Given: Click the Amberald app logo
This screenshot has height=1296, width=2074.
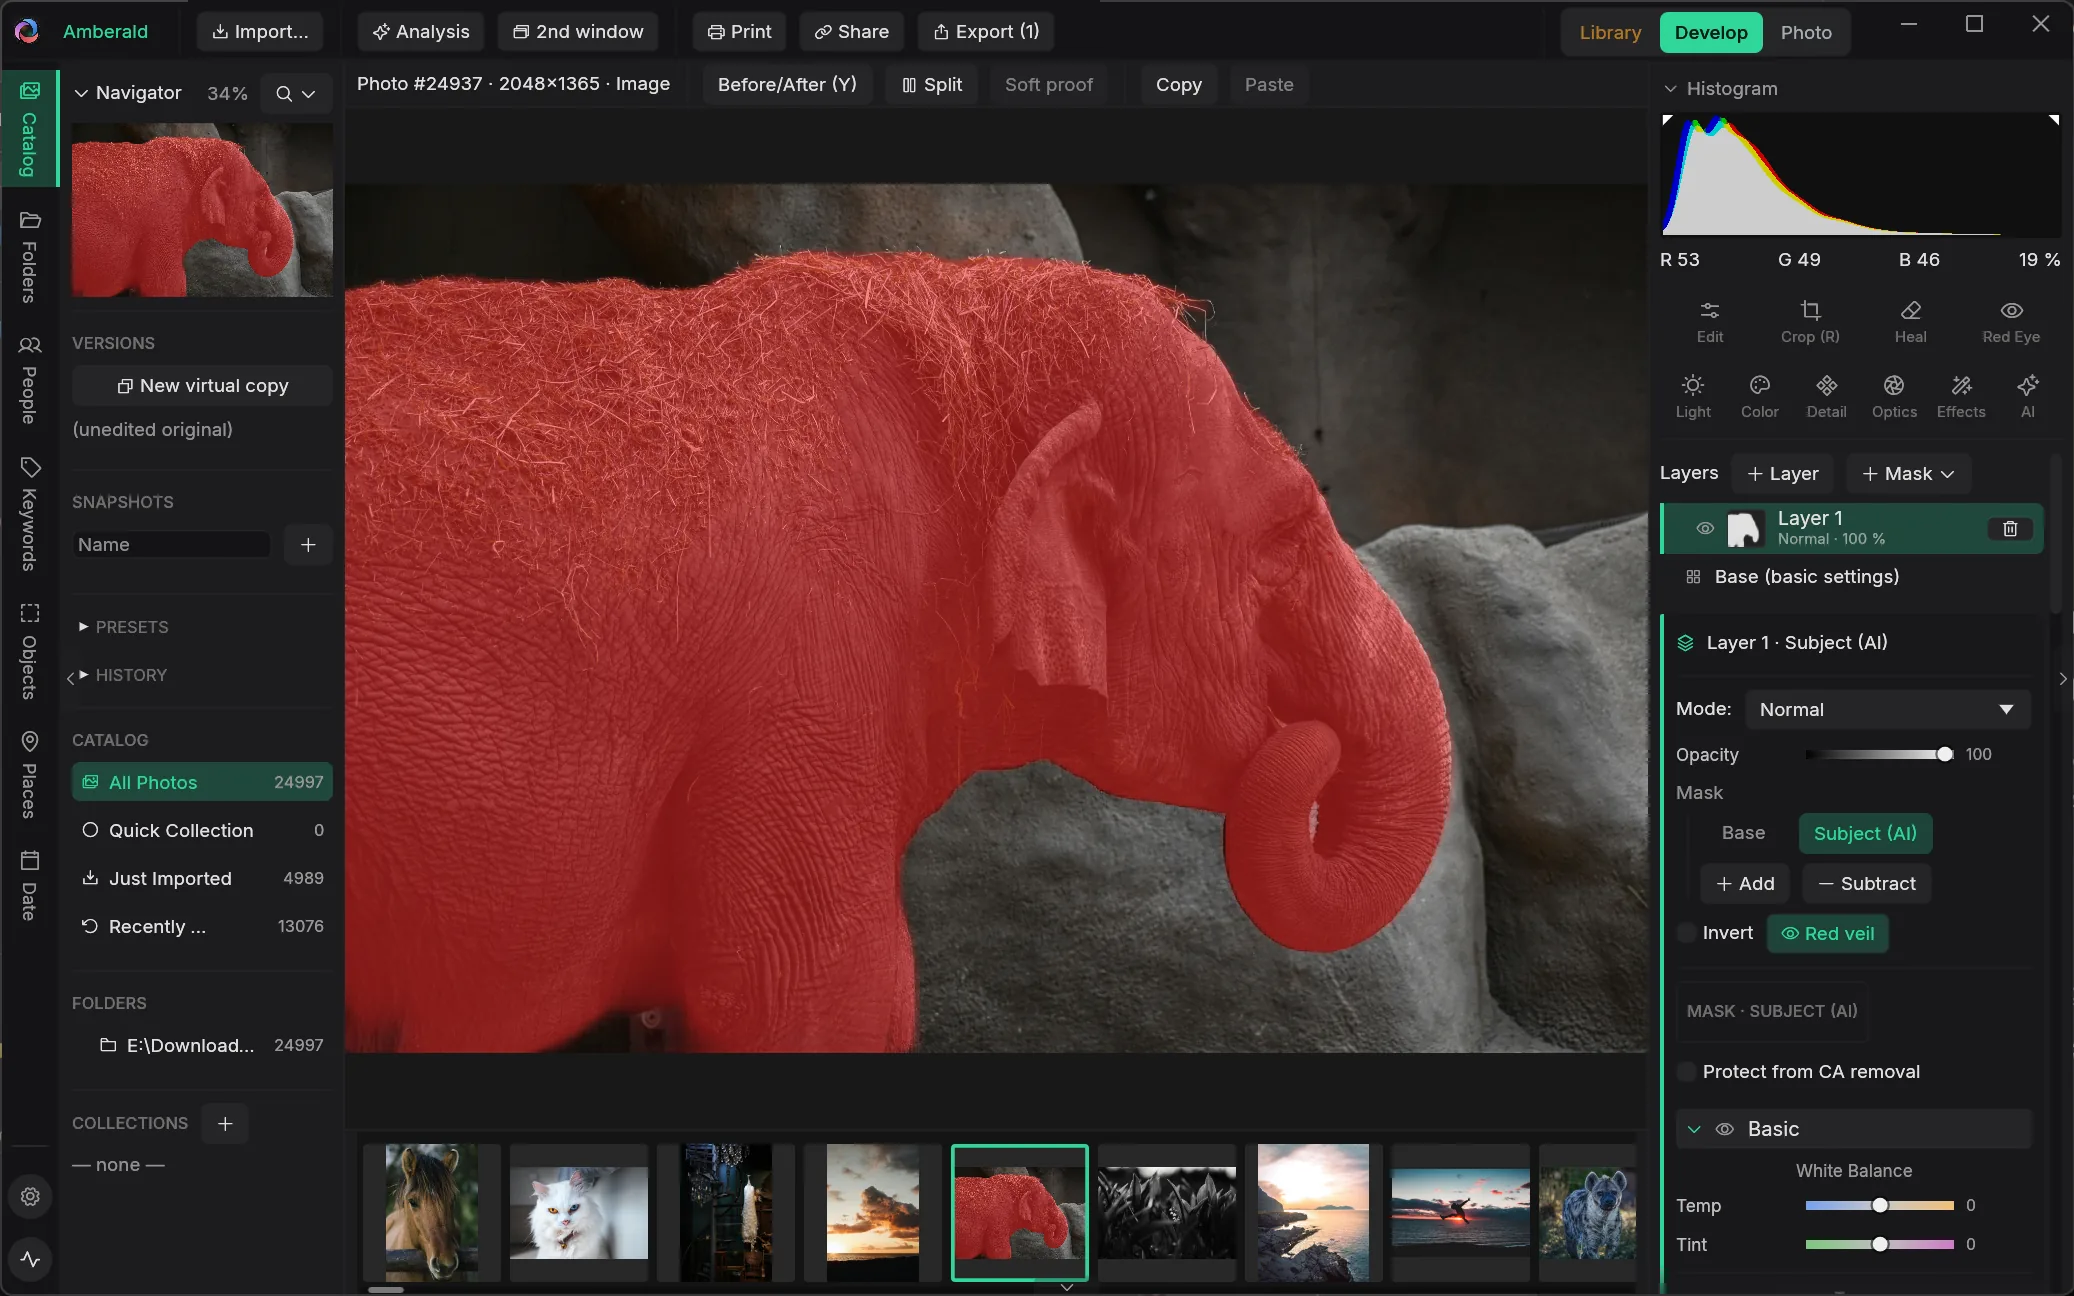Looking at the screenshot, I should [x=27, y=31].
